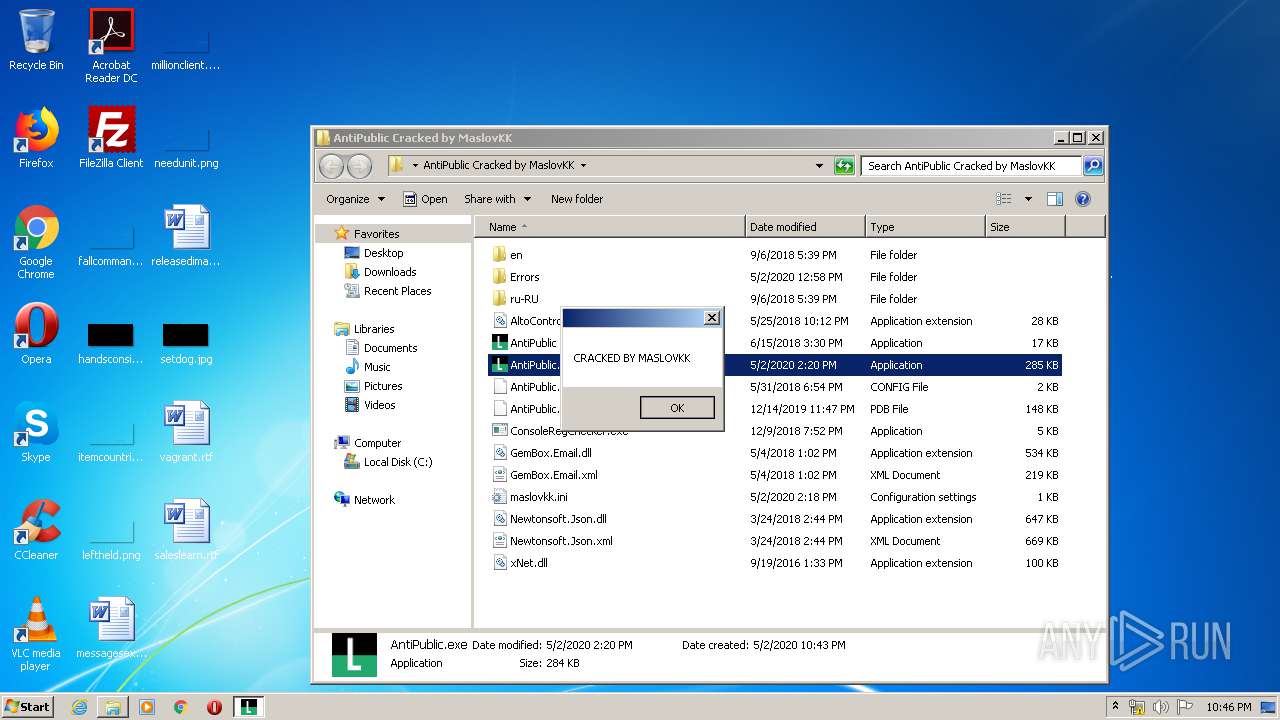Image resolution: width=1280 pixels, height=720 pixels.
Task: Select the Errors folder
Action: [775, 277]
